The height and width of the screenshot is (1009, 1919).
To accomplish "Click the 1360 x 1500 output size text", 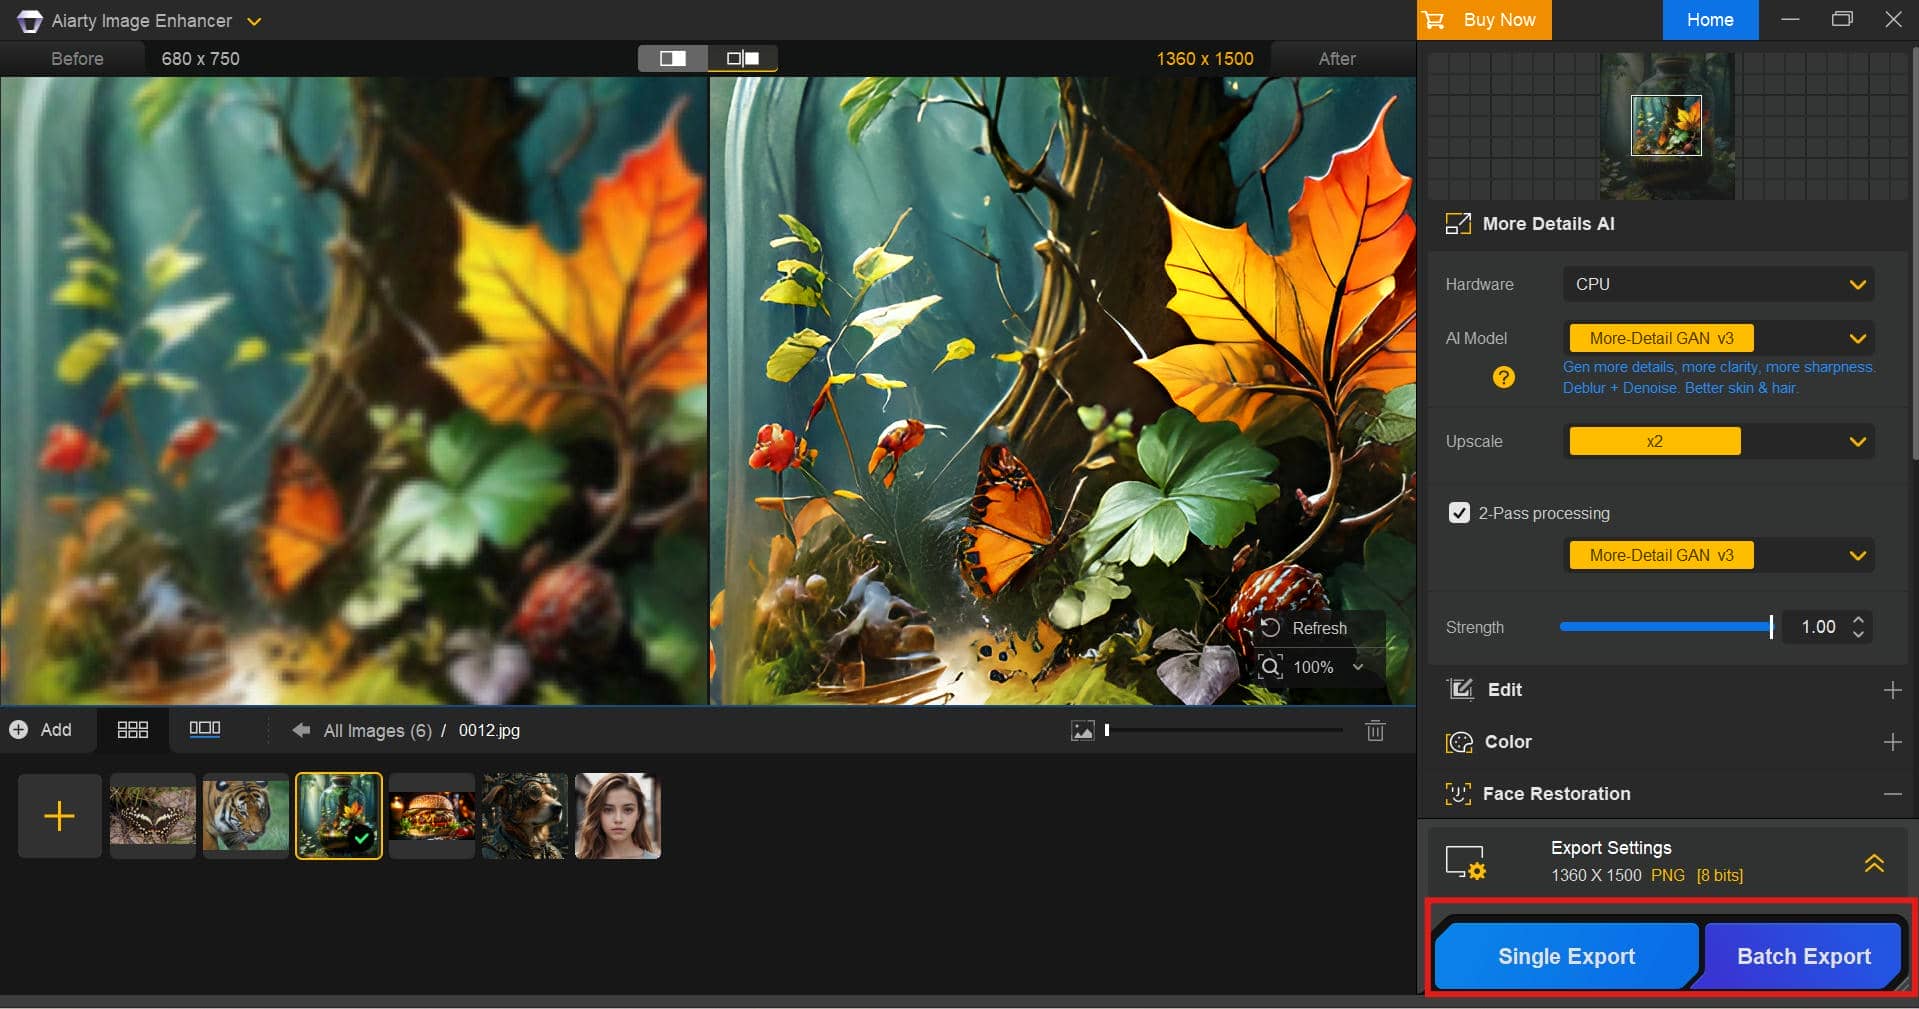I will (x=1205, y=59).
